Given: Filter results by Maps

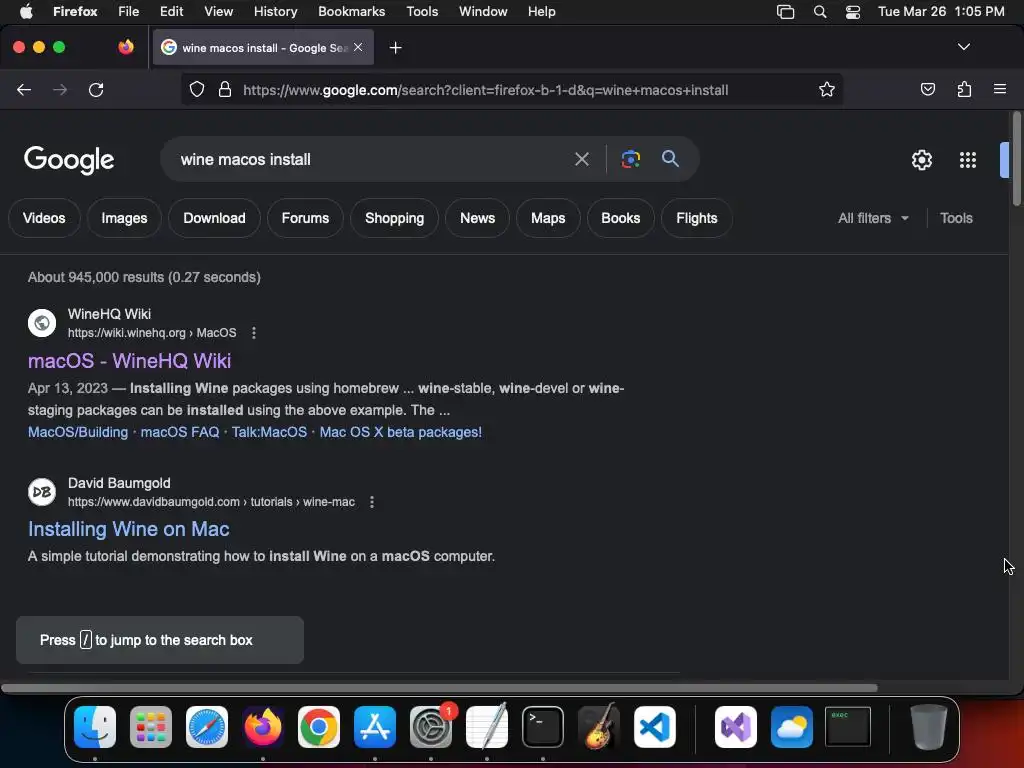Looking at the screenshot, I should click(548, 218).
